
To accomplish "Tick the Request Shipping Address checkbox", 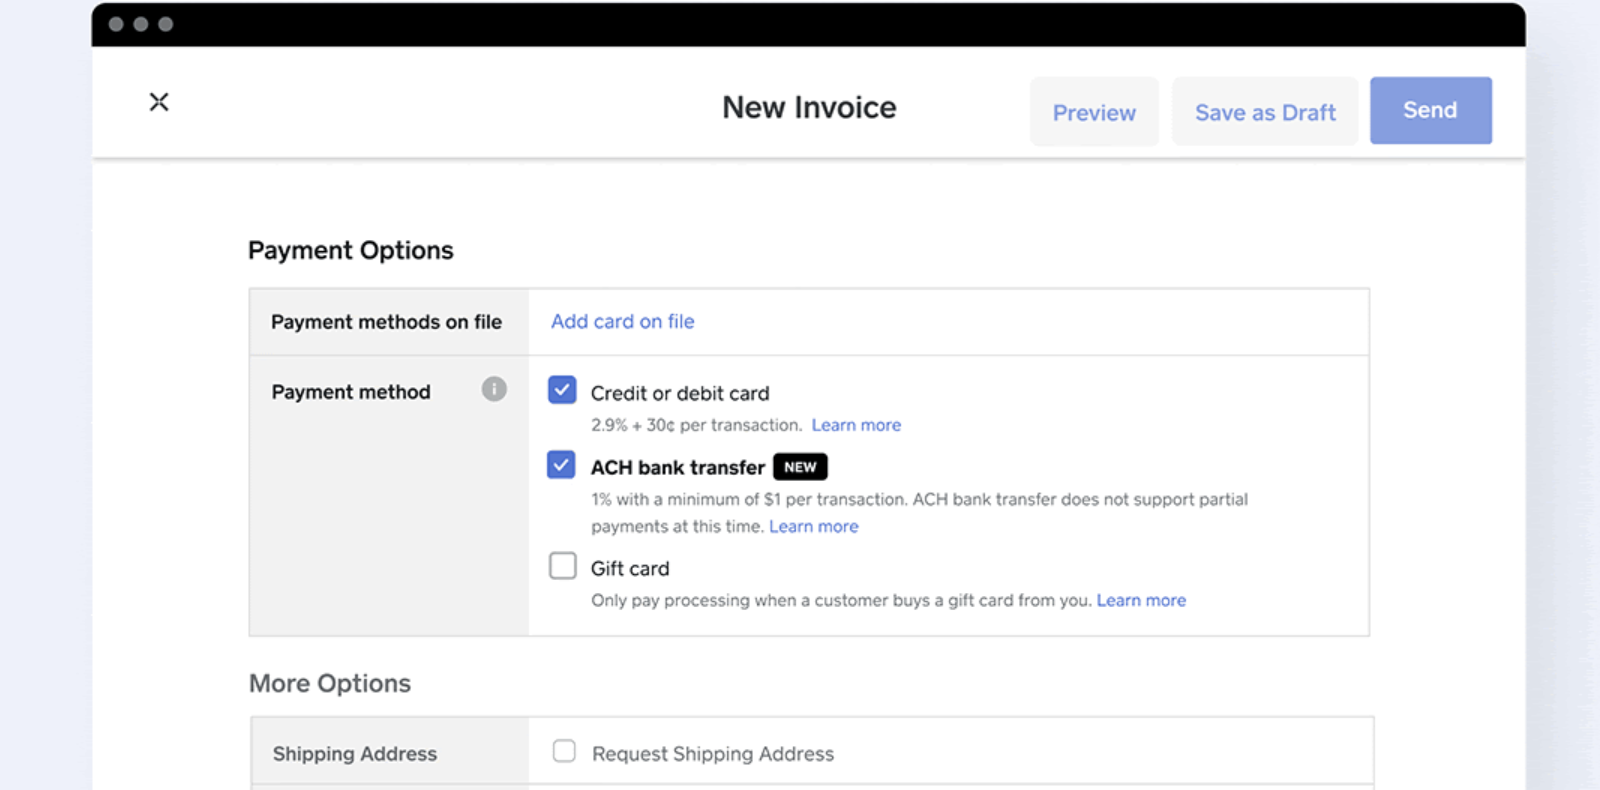I will (x=564, y=751).
